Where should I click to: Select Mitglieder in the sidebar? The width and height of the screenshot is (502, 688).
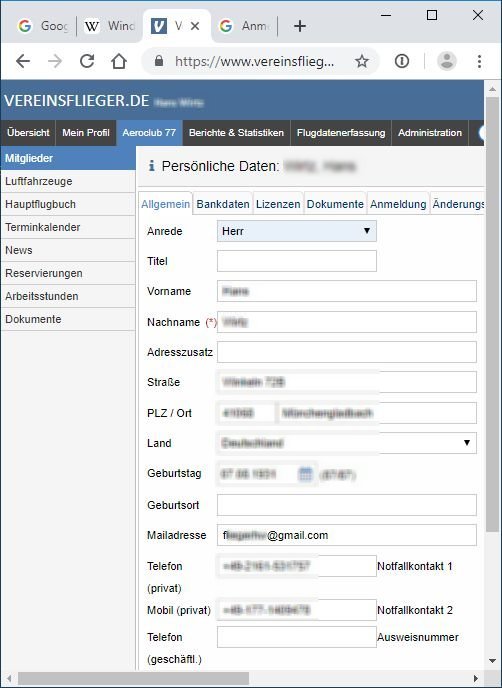pyautogui.click(x=68, y=158)
